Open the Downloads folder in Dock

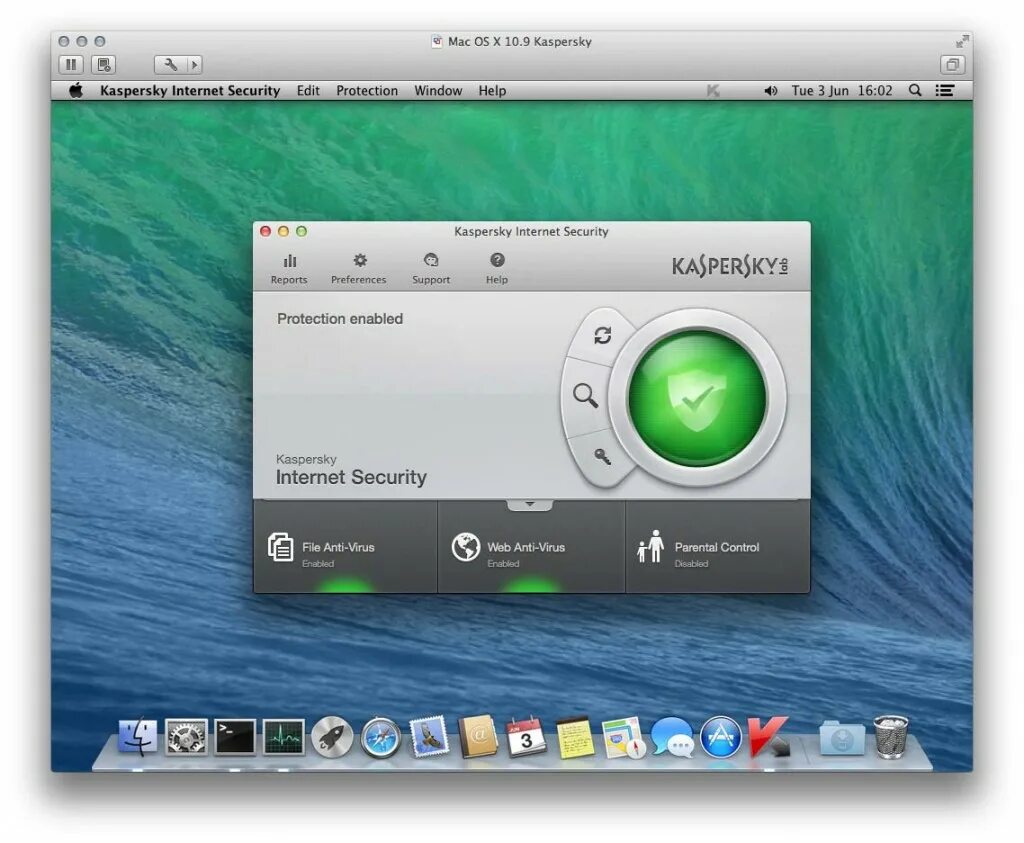click(x=842, y=737)
